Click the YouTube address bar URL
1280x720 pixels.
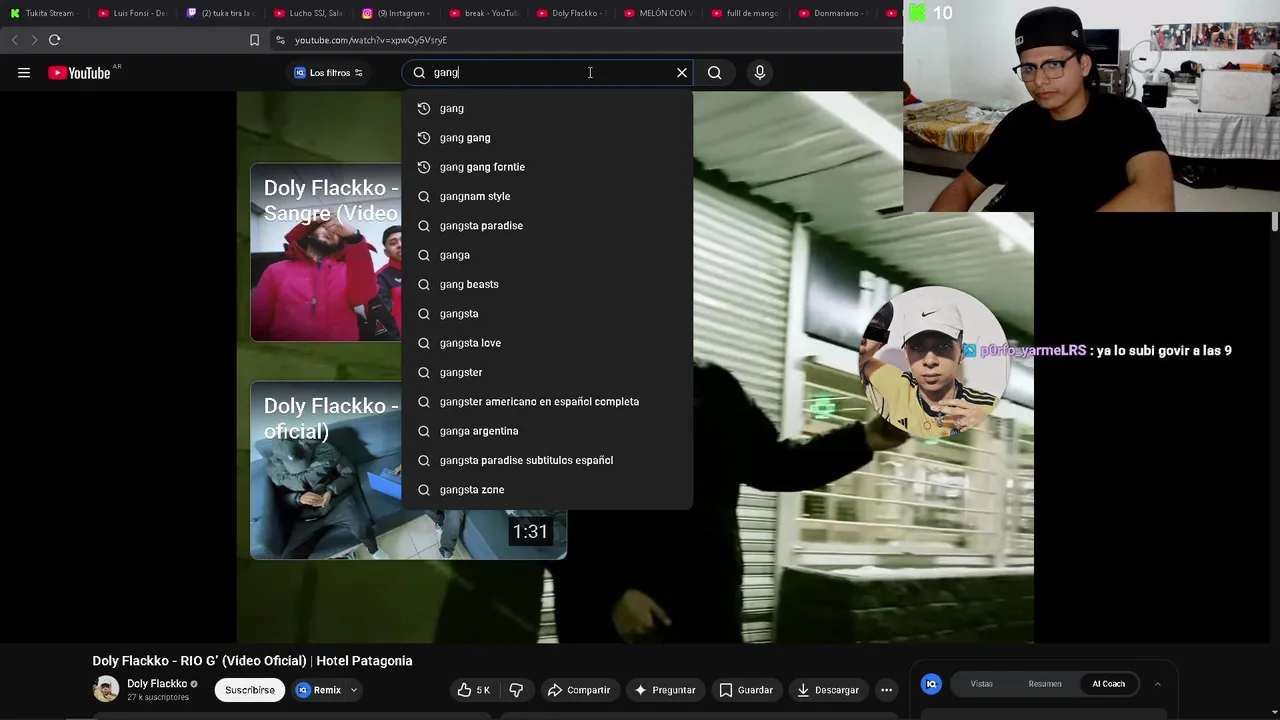pos(371,40)
